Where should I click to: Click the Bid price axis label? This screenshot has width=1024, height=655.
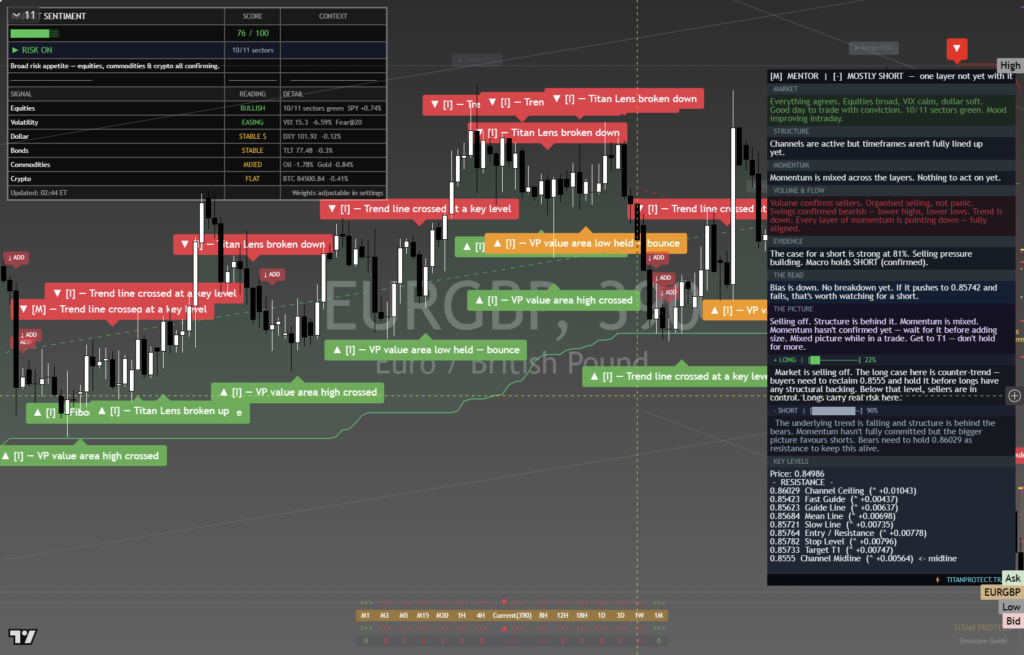pos(1013,621)
